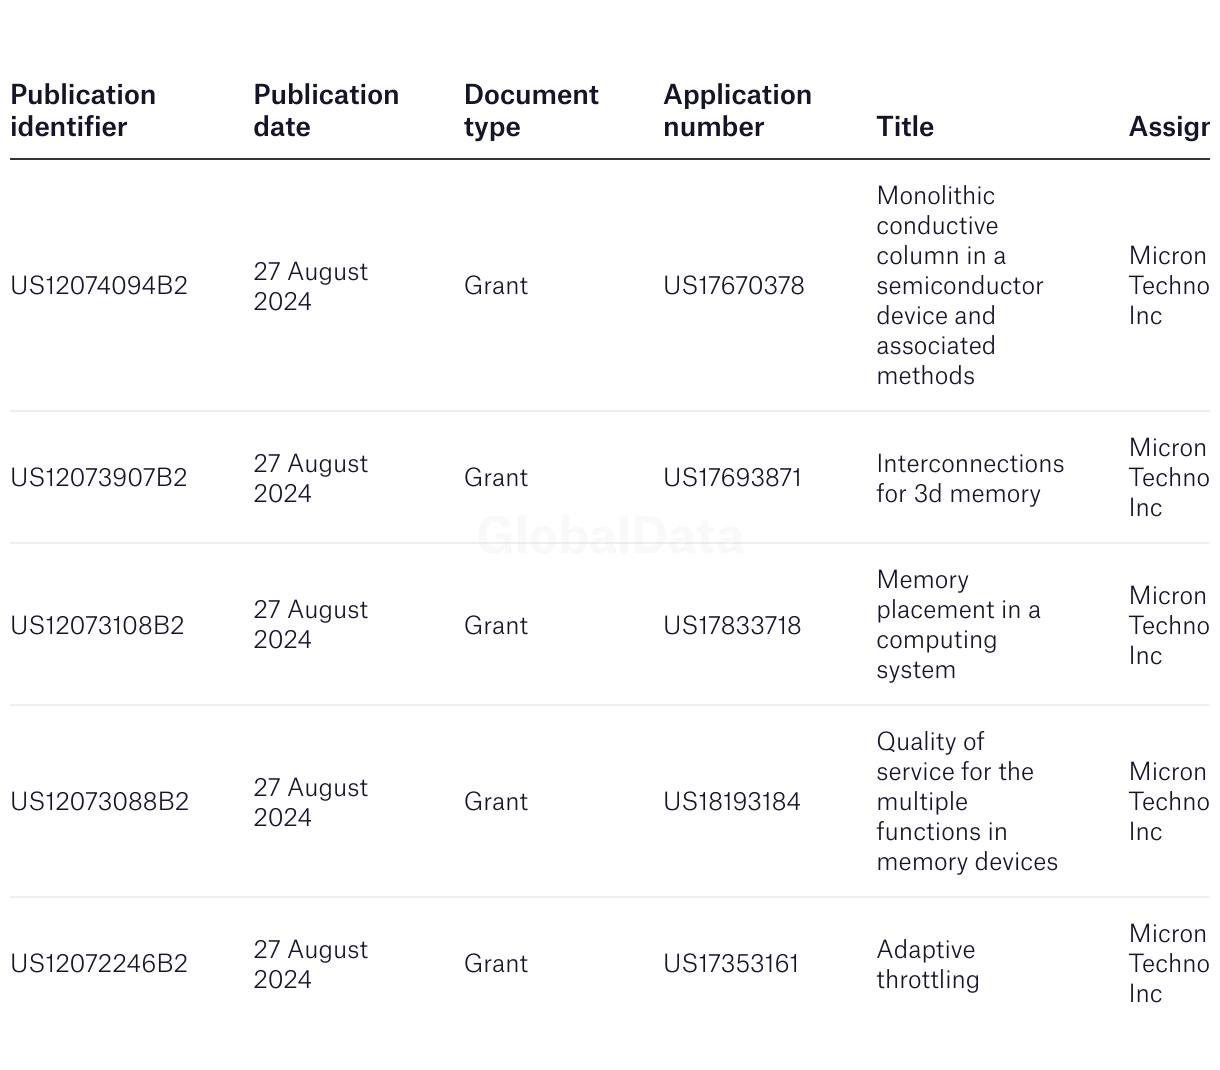Click application number US17833718
This screenshot has width=1220, height=1070.
click(732, 626)
